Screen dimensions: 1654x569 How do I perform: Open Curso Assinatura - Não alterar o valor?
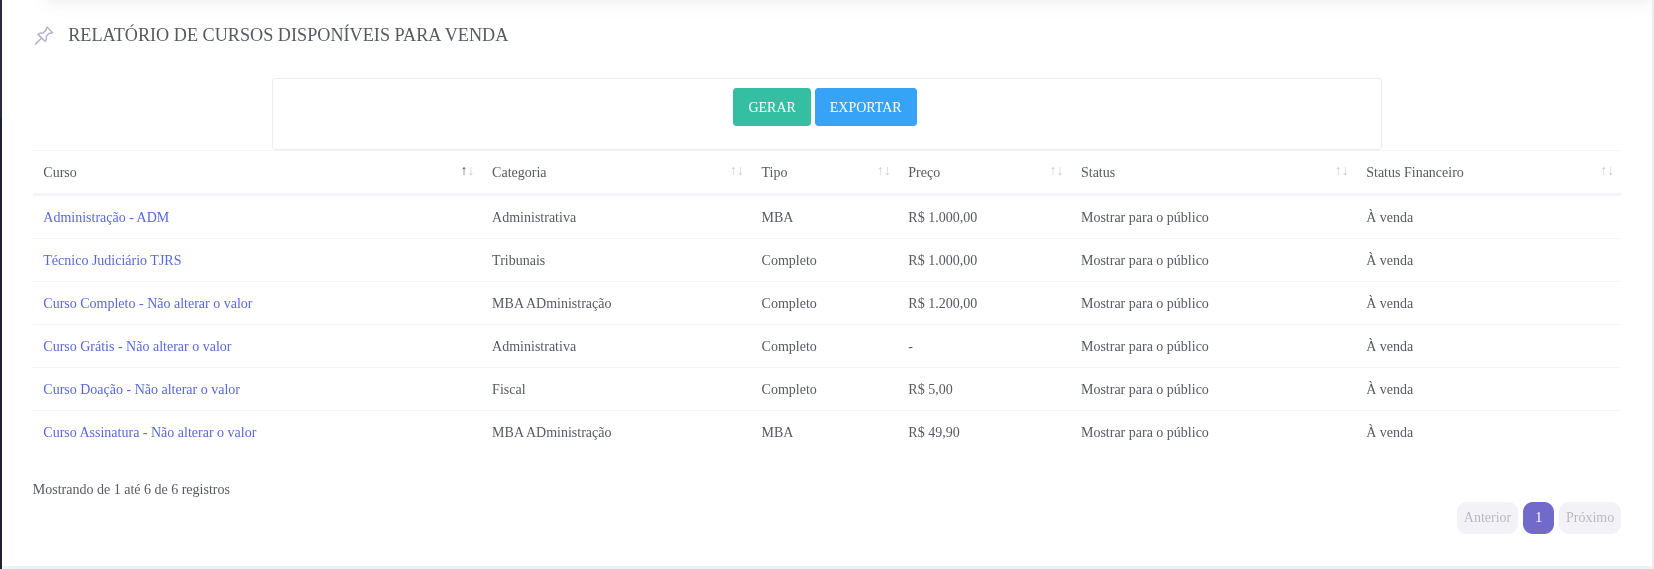(x=149, y=432)
